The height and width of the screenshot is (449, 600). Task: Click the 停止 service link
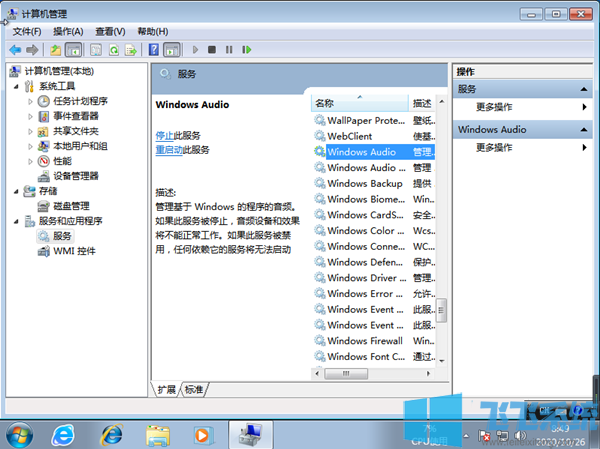pyautogui.click(x=165, y=136)
